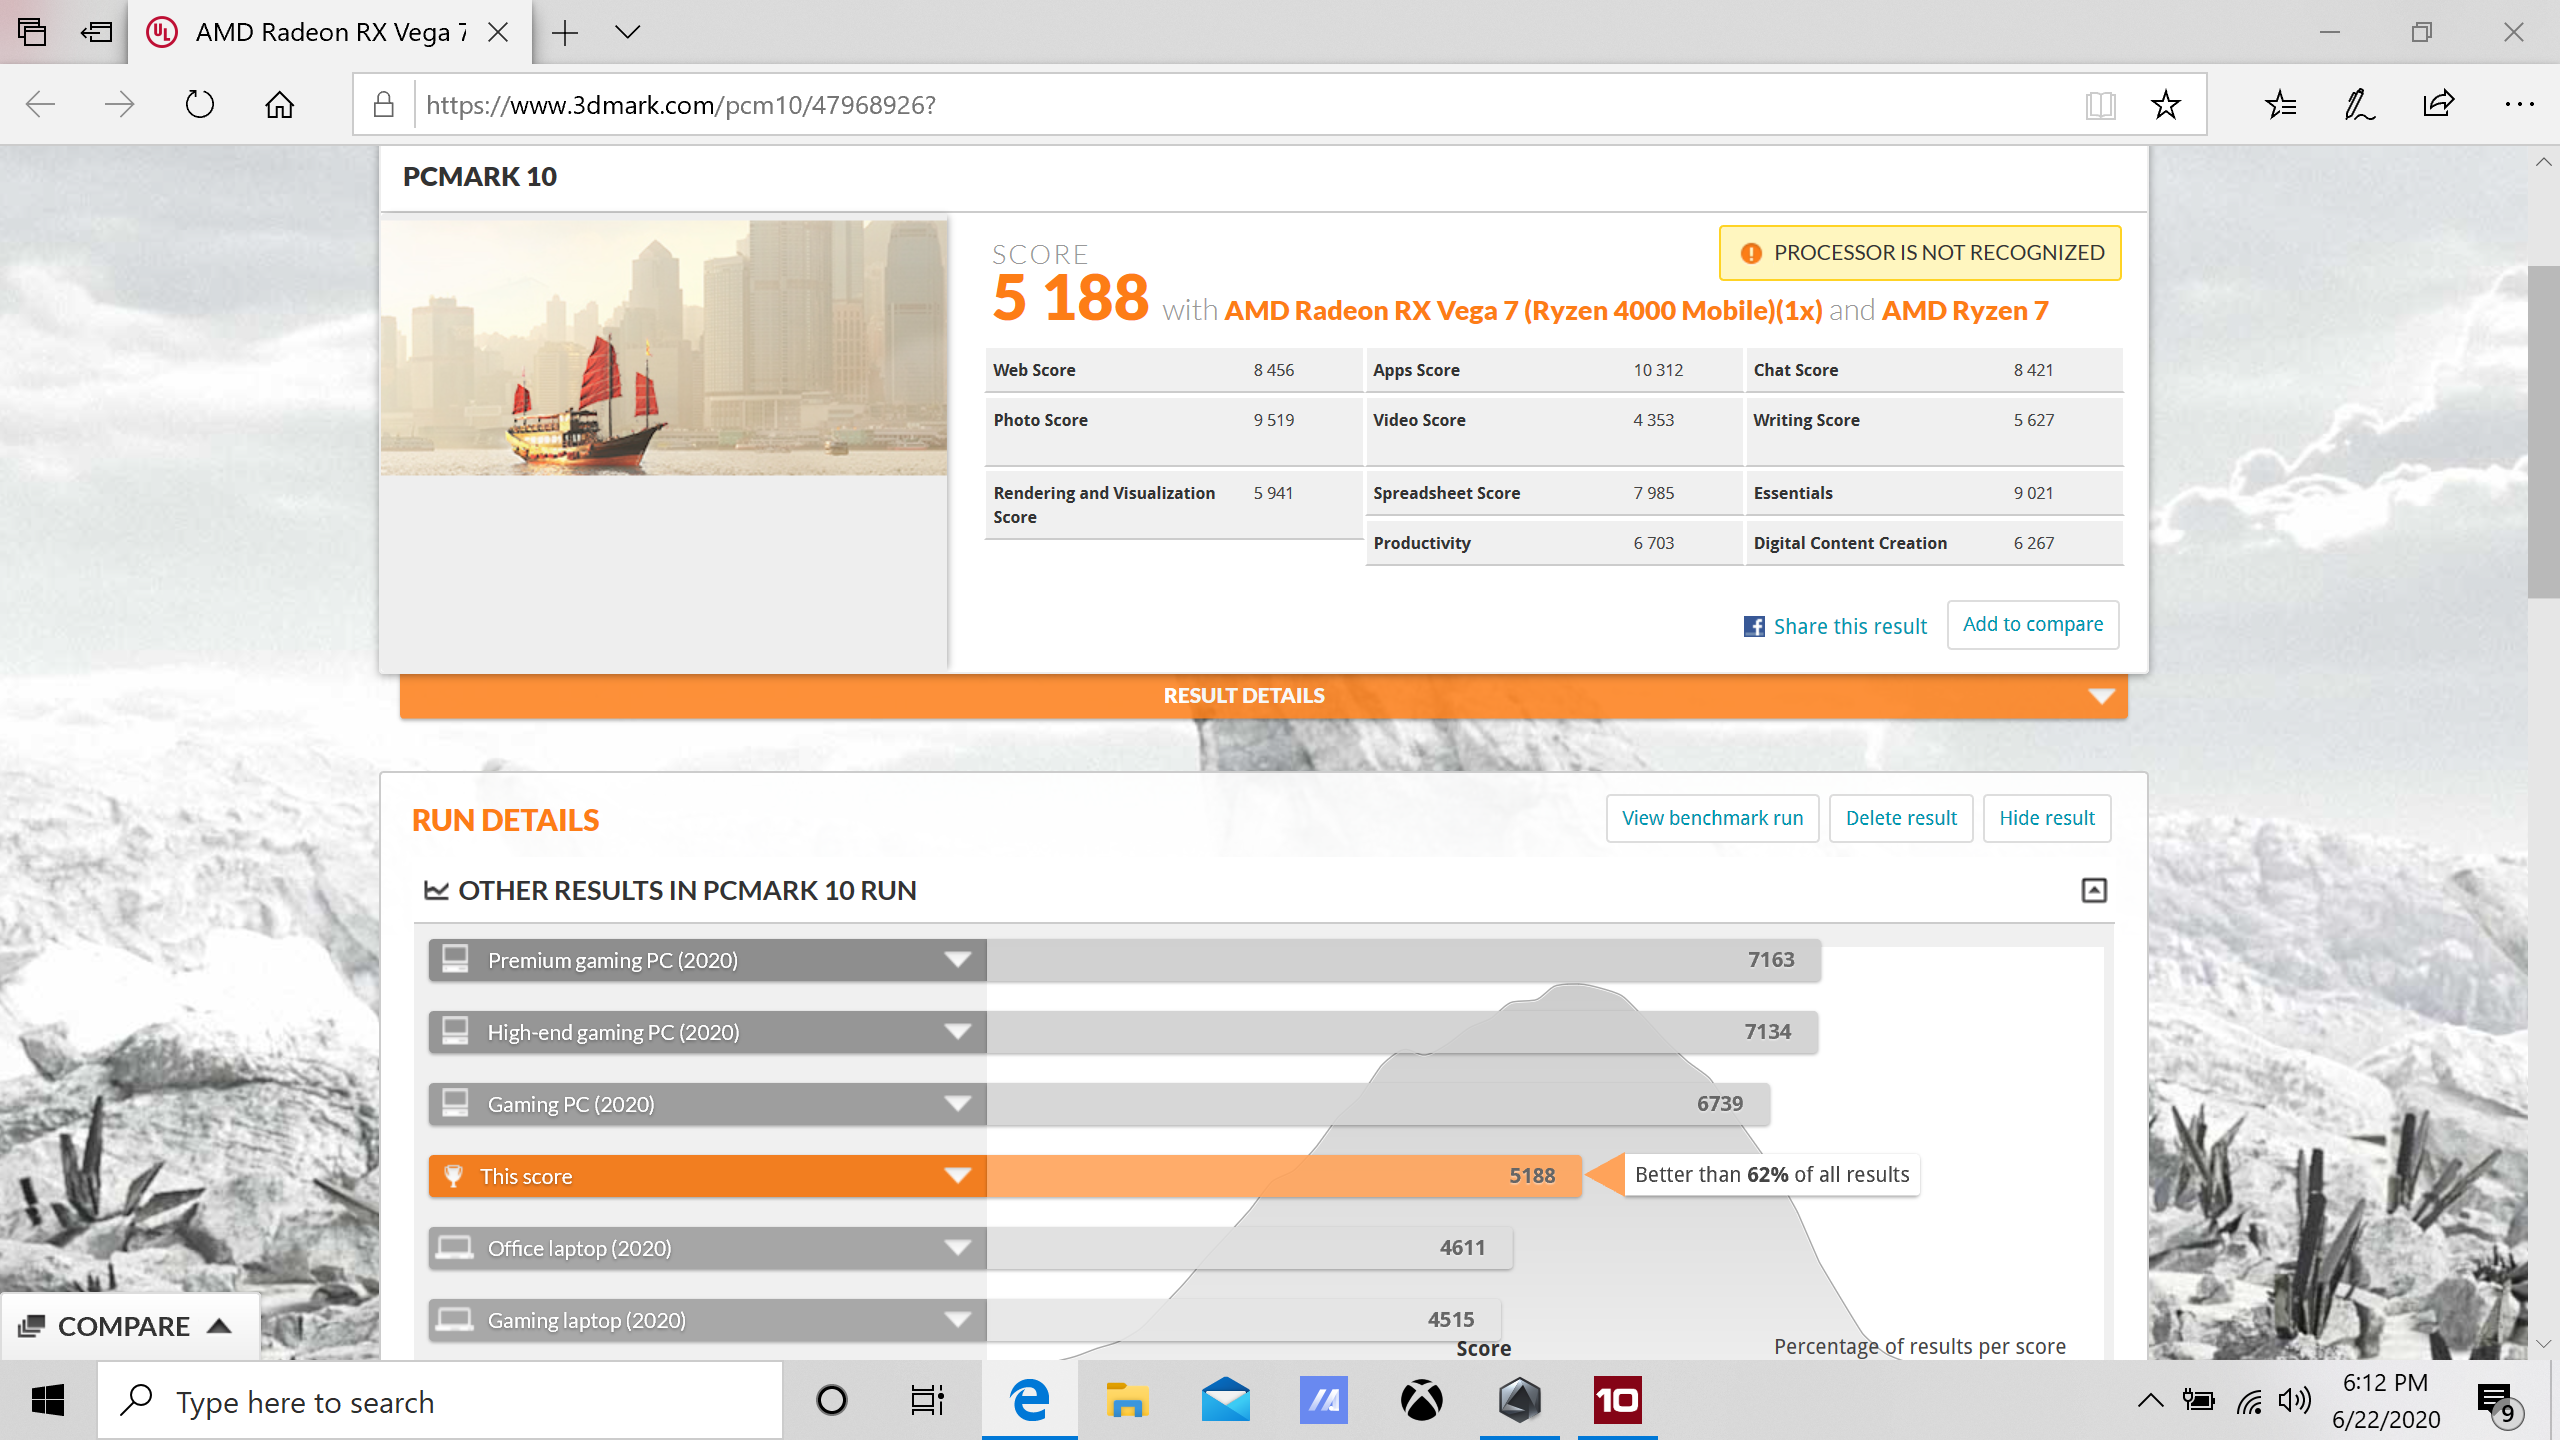
Task: Open Microsoft Edge from the taskbar
Action: click(1029, 1400)
